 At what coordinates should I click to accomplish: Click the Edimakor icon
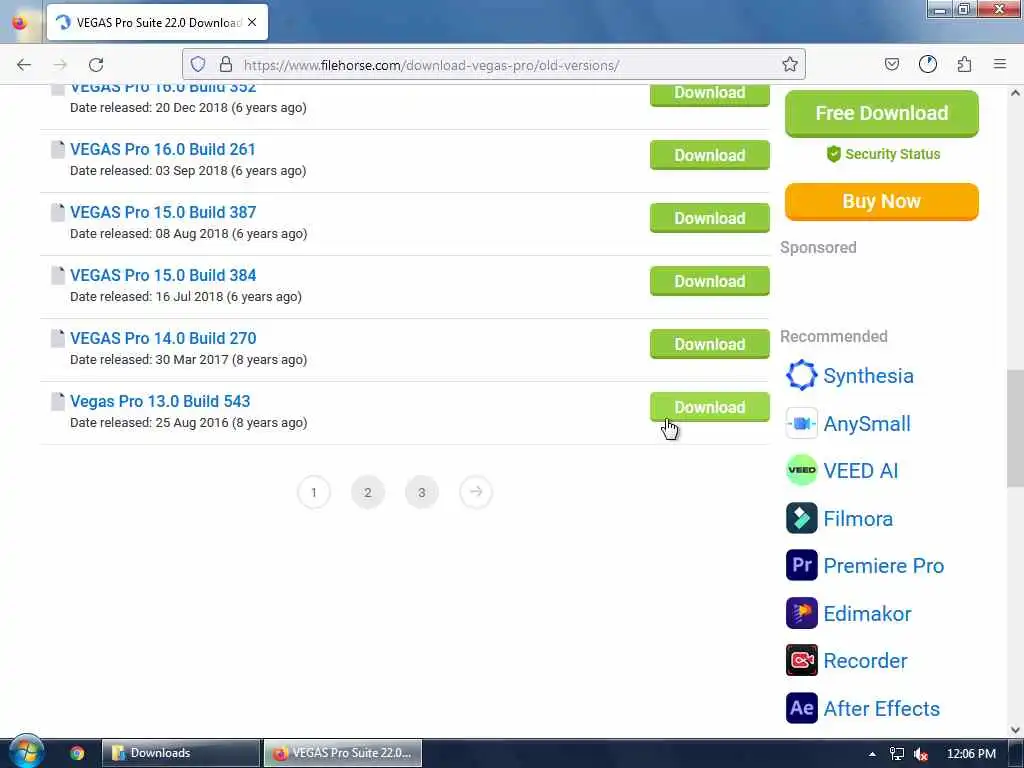point(801,613)
